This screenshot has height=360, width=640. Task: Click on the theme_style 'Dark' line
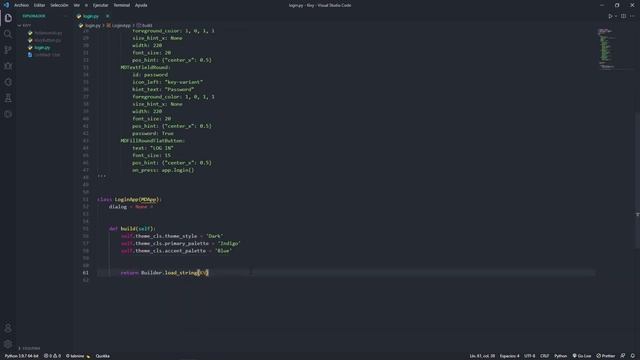[x=172, y=236]
